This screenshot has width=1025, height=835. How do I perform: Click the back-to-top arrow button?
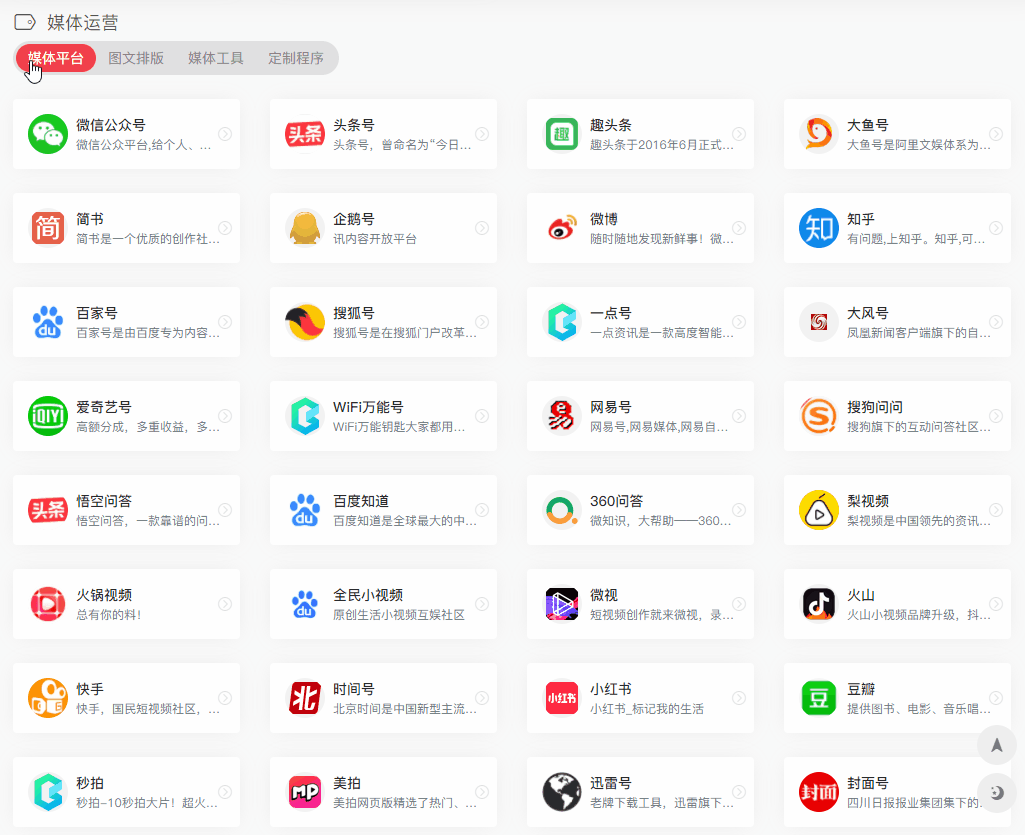click(997, 745)
